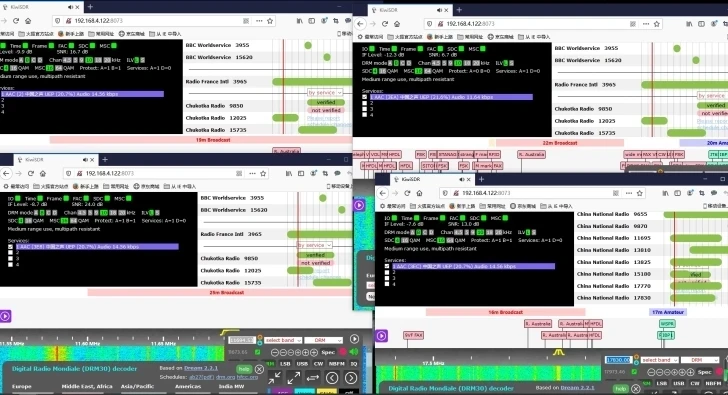The image size is (728, 395).
Task: Open page actions ellipsis in top-right address bar
Action: 646,24
